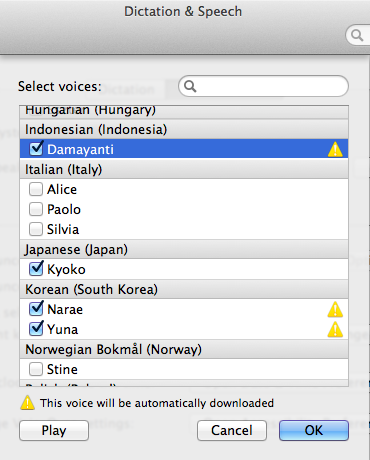The height and width of the screenshot is (460, 370).
Task: Select the Alice voice name
Action: pyautogui.click(x=62, y=189)
